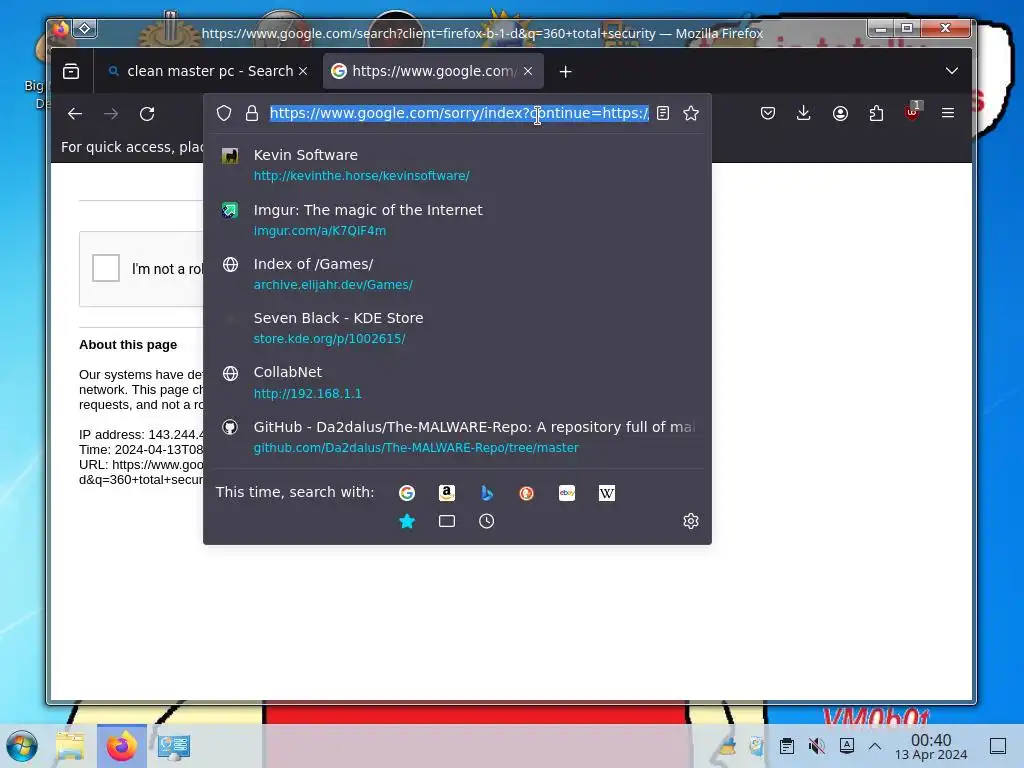
Task: Open the clipboard tray icon
Action: pyautogui.click(x=787, y=746)
